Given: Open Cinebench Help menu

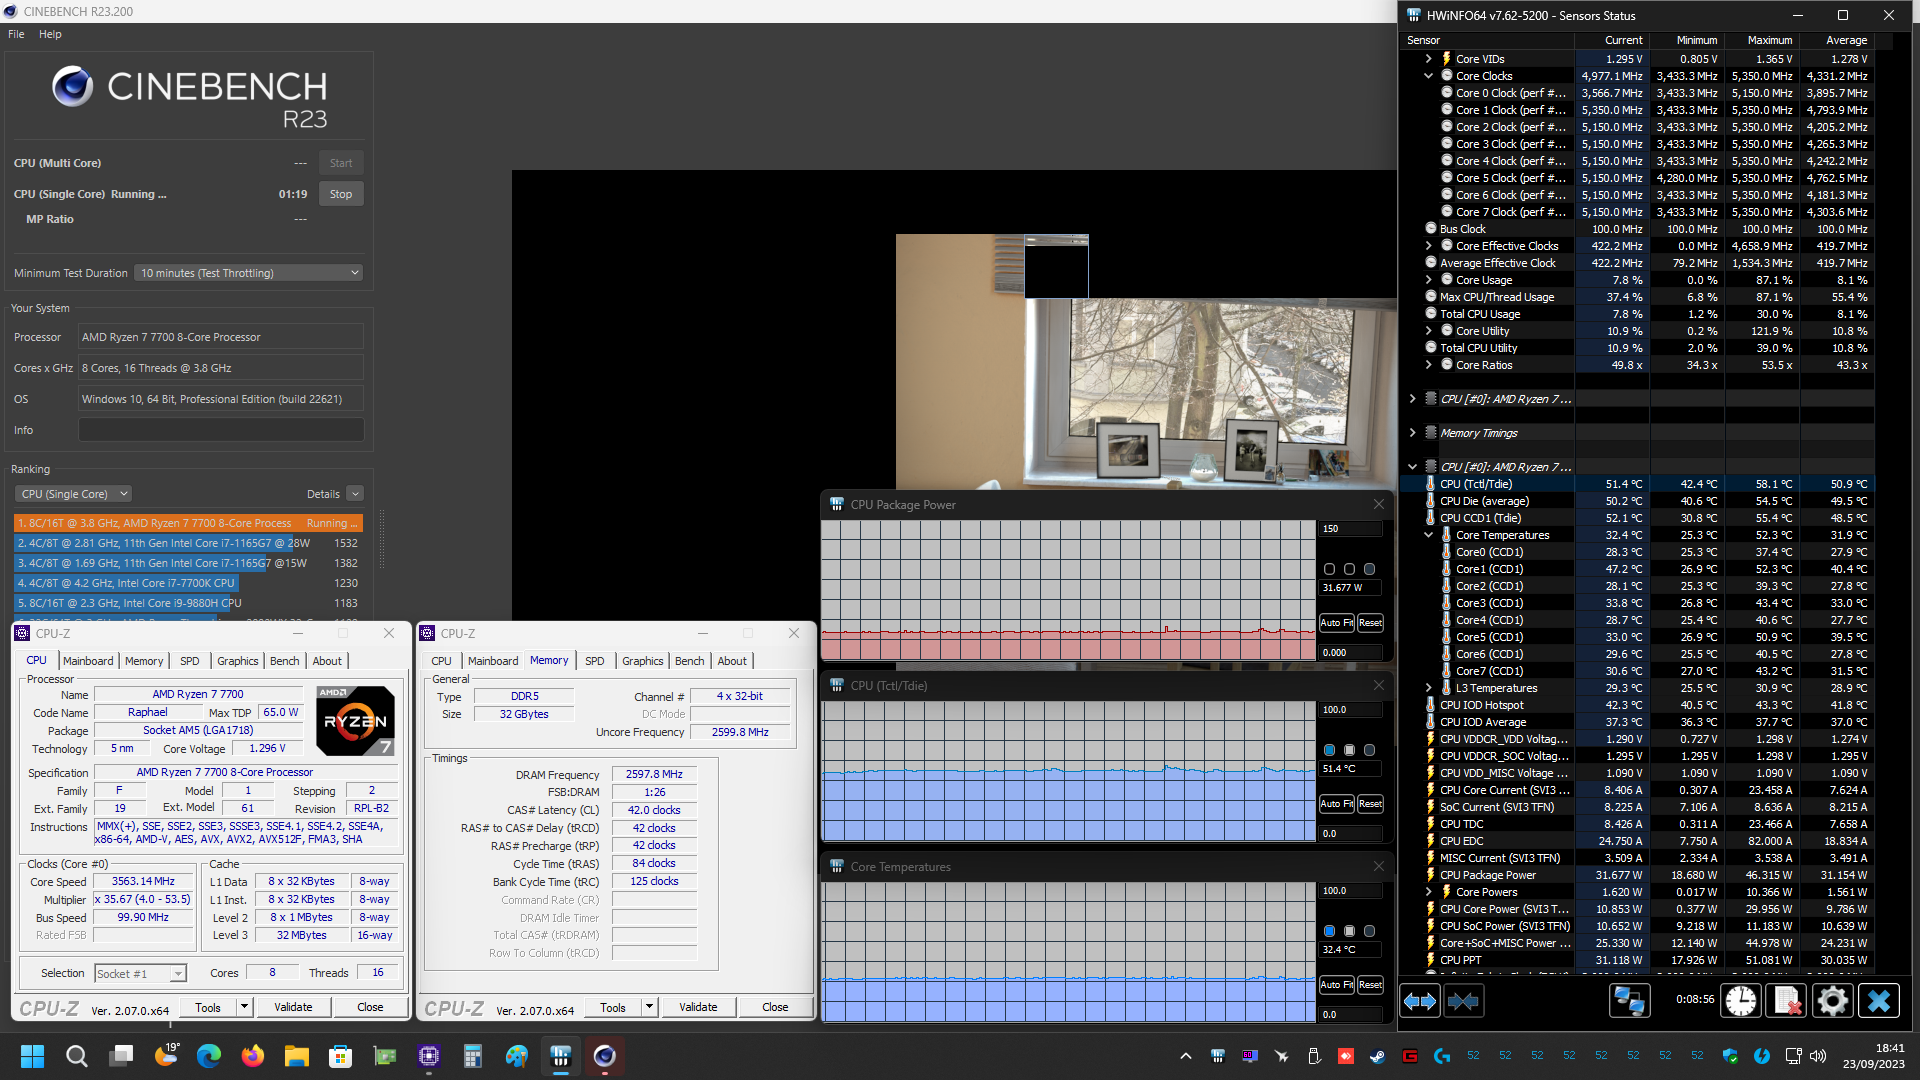Looking at the screenshot, I should tap(50, 34).
